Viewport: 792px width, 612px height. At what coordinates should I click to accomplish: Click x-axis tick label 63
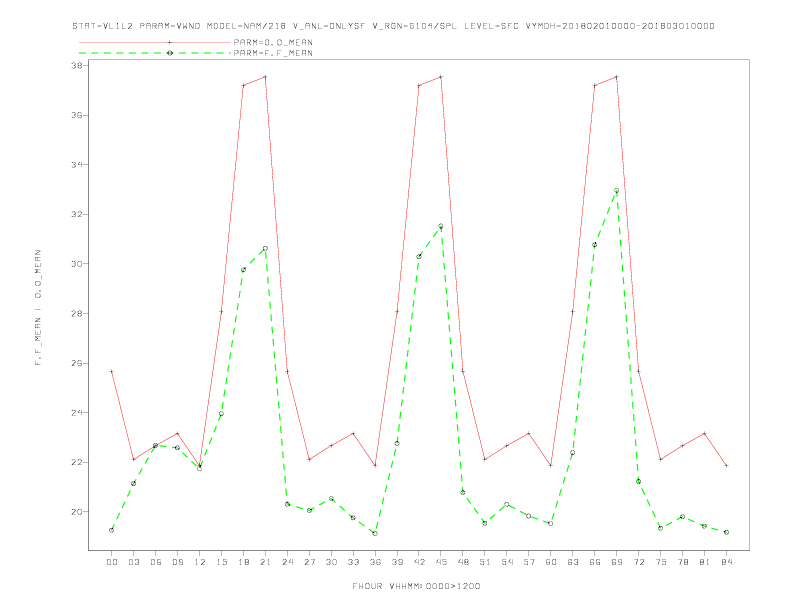coord(573,562)
